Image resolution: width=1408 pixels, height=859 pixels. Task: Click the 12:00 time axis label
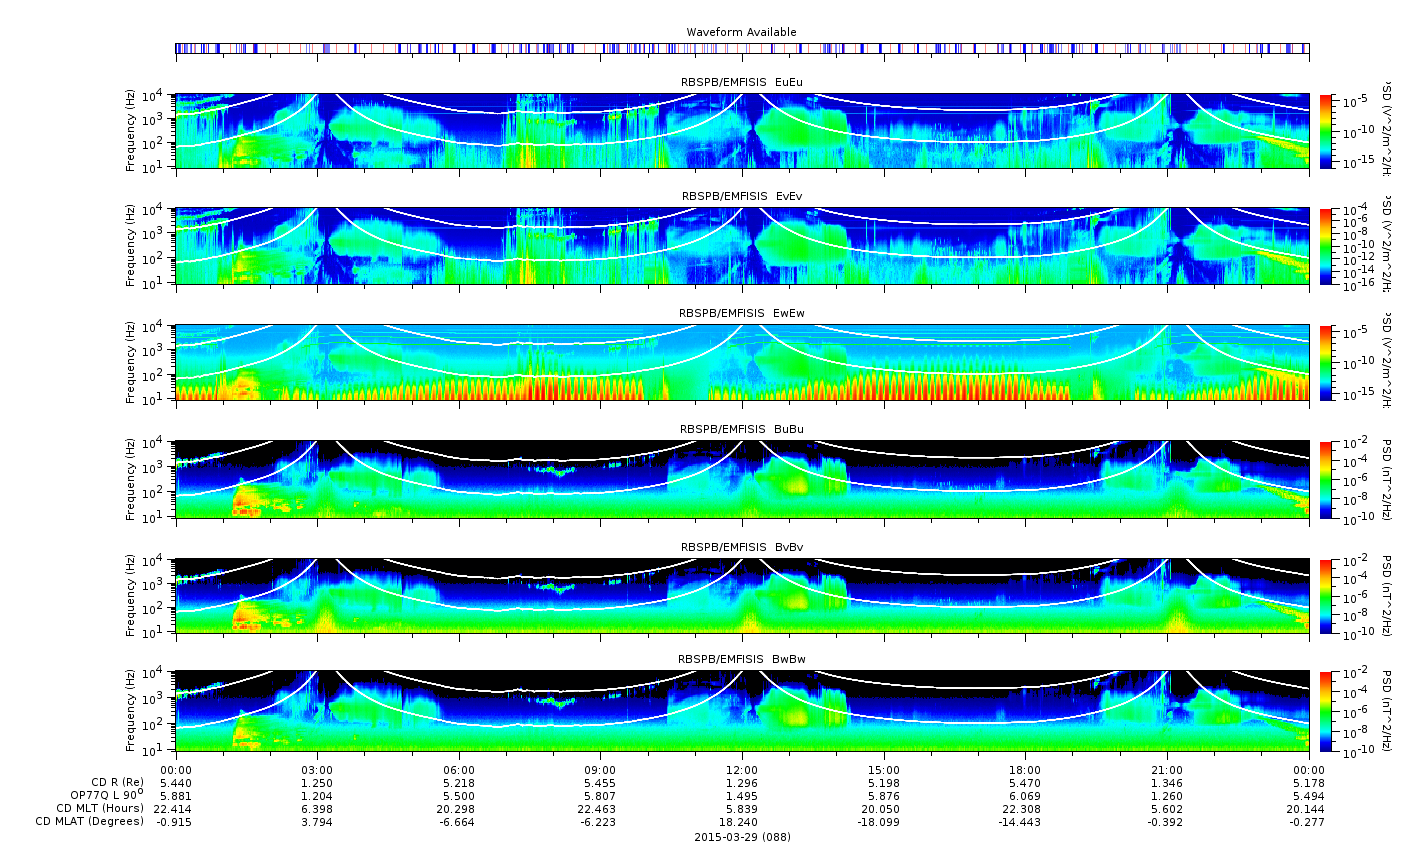(742, 769)
